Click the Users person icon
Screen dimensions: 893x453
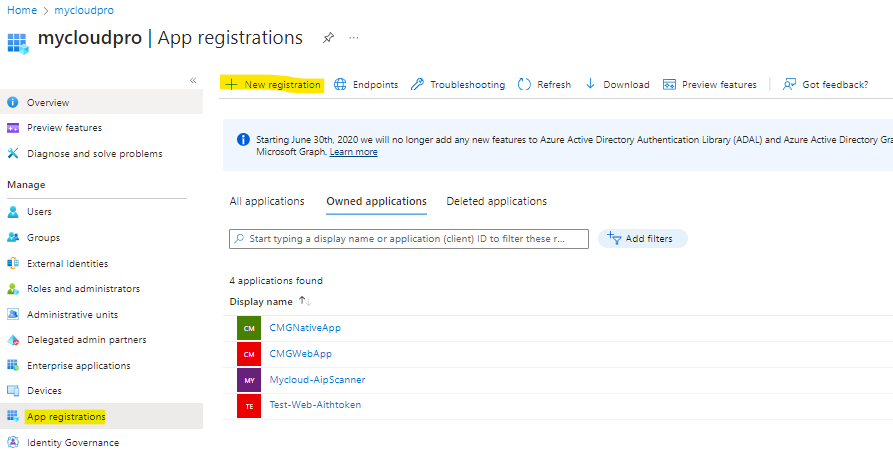click(13, 212)
